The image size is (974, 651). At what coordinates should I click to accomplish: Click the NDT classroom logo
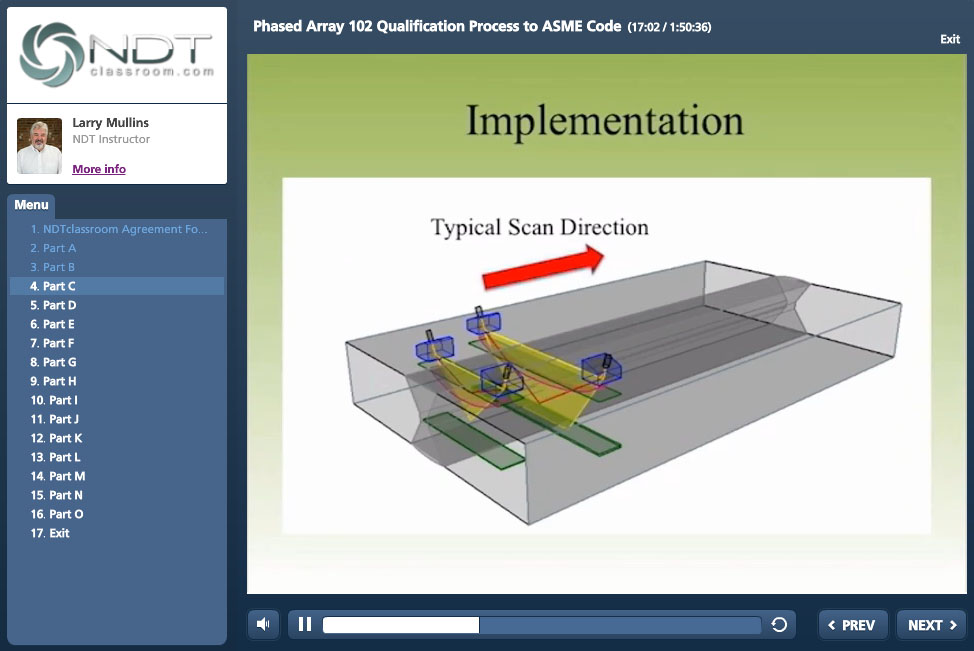pyautogui.click(x=117, y=54)
